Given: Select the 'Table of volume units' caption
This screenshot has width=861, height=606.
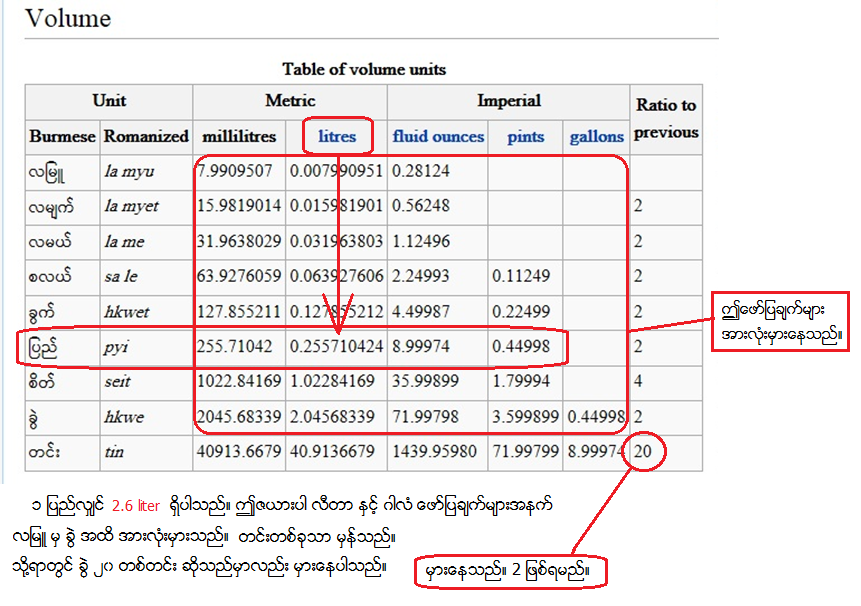Looking at the screenshot, I should (364, 69).
